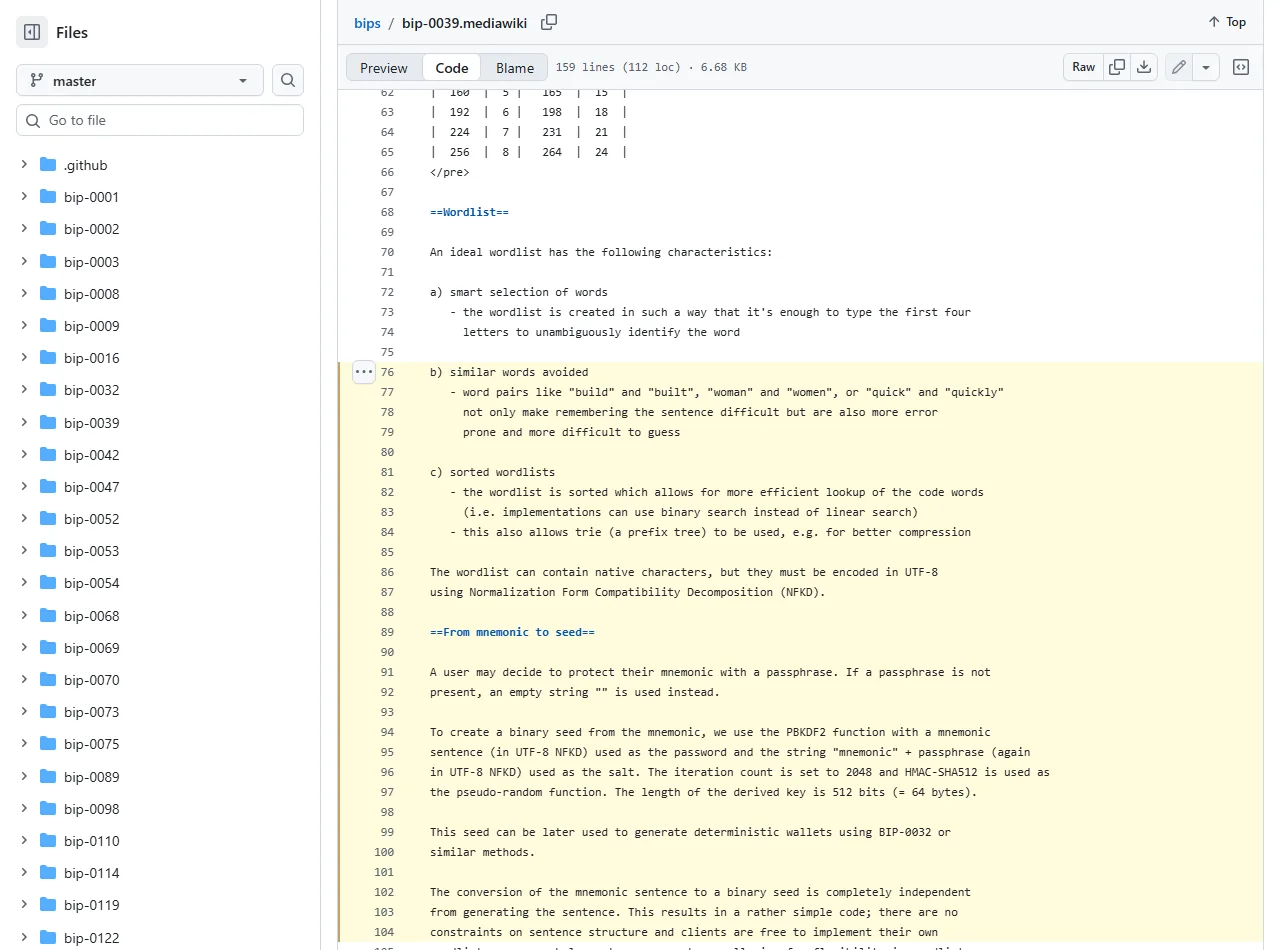Click the "c) sorted wordlists" line
This screenshot has height=950, width=1280.
[x=492, y=472]
